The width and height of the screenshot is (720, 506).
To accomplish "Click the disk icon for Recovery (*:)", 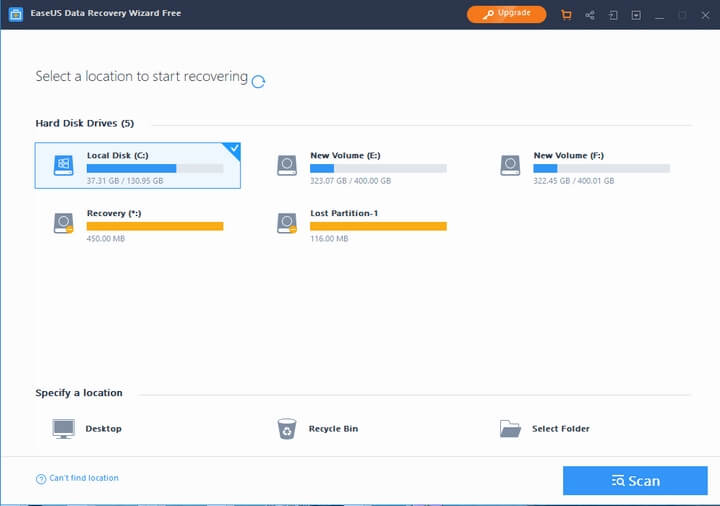I will point(63,223).
